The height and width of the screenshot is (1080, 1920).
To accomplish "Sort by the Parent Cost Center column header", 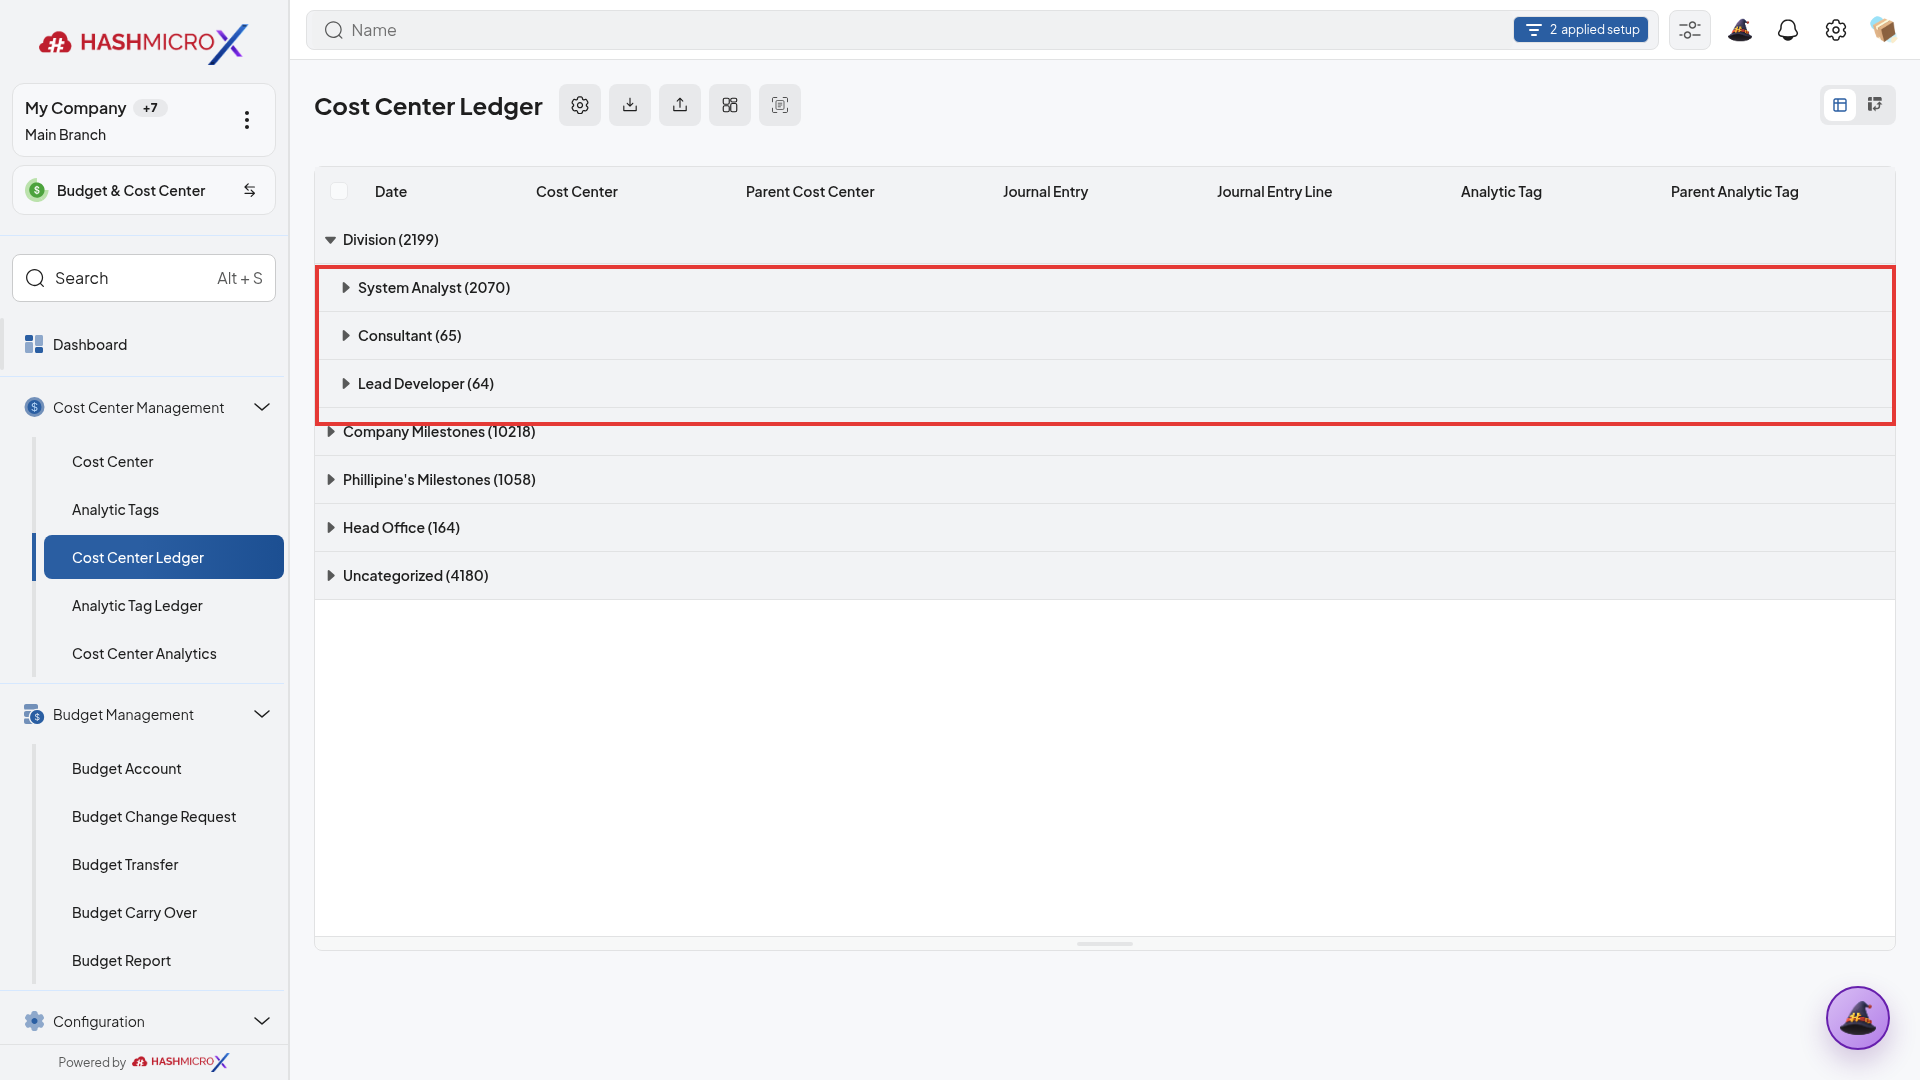I will click(810, 192).
